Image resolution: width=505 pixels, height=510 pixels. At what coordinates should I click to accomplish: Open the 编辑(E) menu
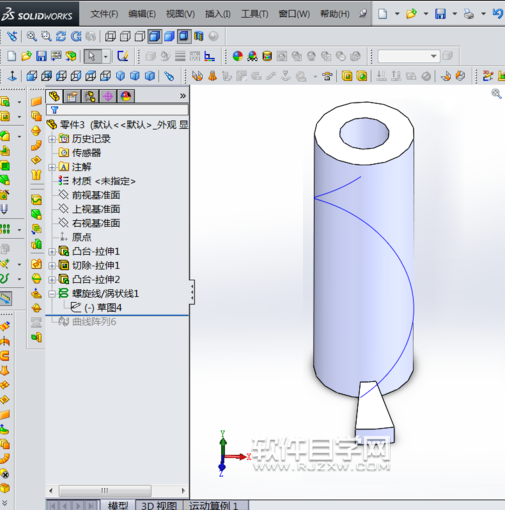(142, 14)
